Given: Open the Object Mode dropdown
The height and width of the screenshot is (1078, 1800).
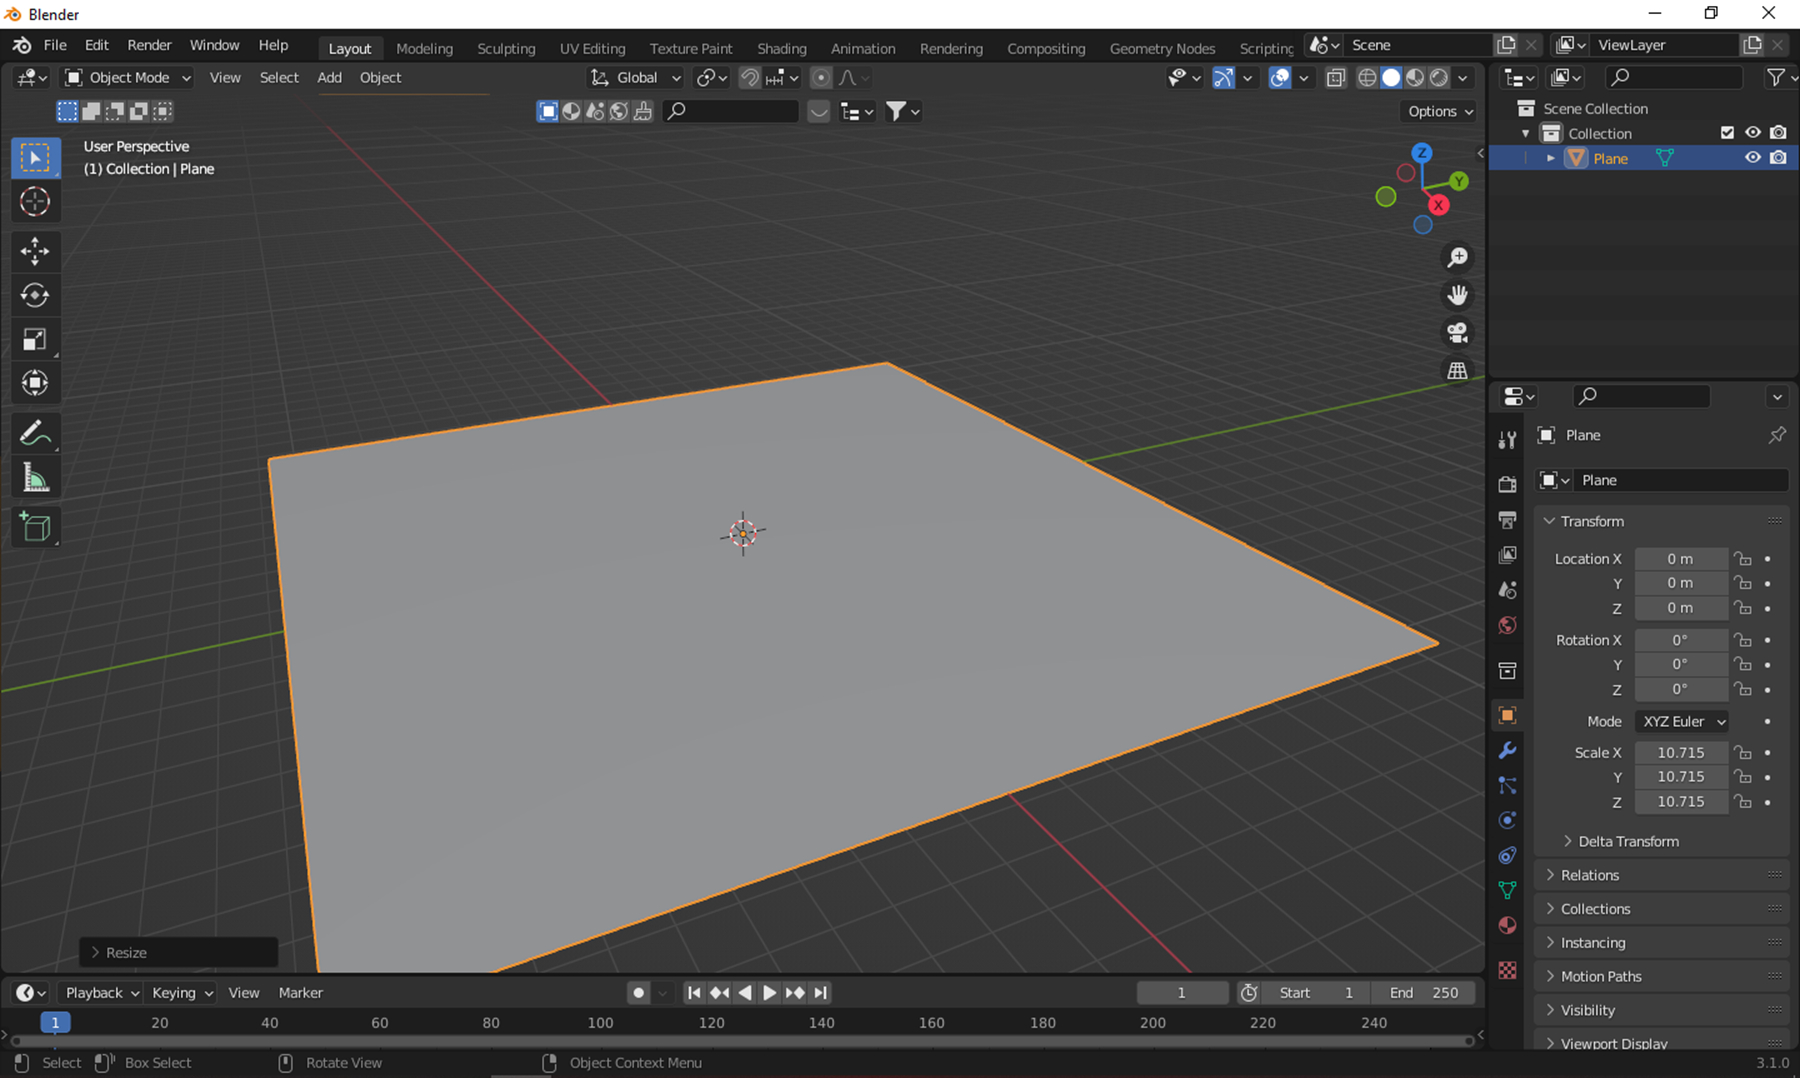Looking at the screenshot, I should point(127,77).
